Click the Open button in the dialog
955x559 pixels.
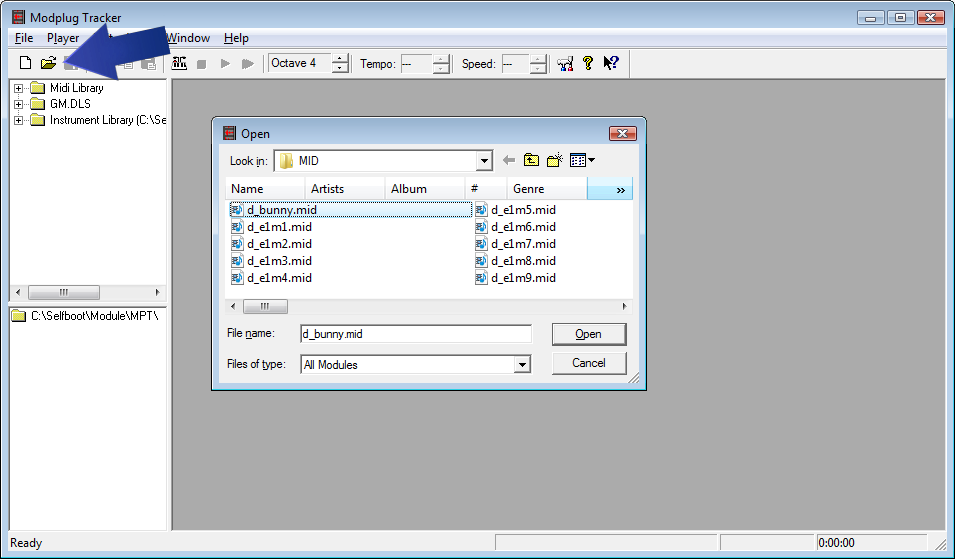click(588, 334)
